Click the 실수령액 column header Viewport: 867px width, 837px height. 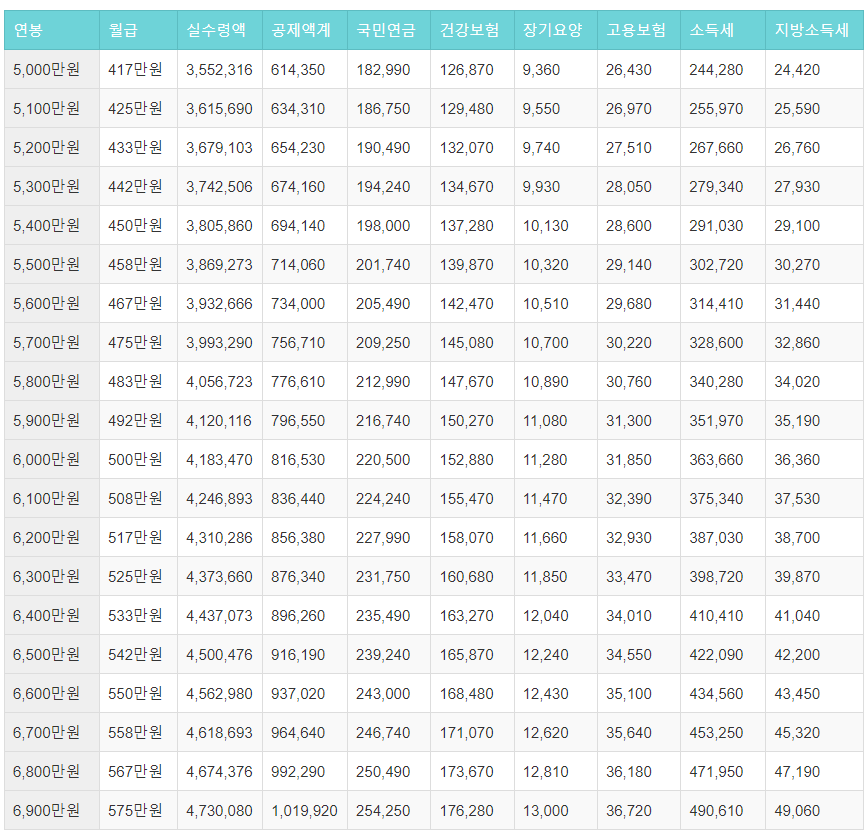click(x=220, y=30)
